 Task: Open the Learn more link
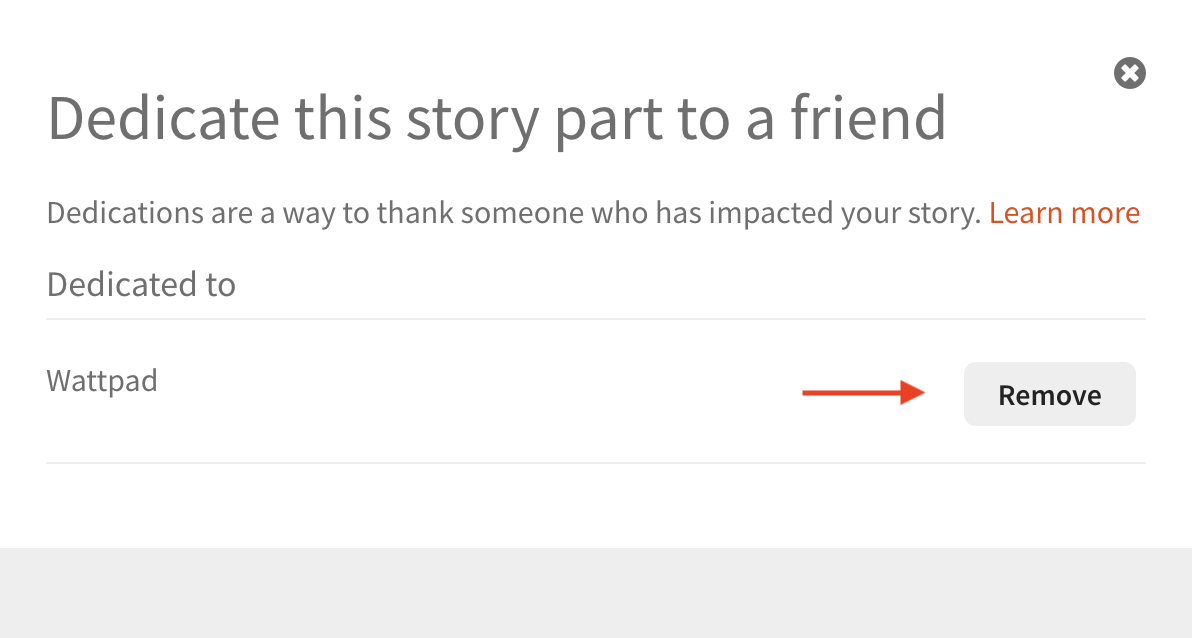[x=1064, y=213]
